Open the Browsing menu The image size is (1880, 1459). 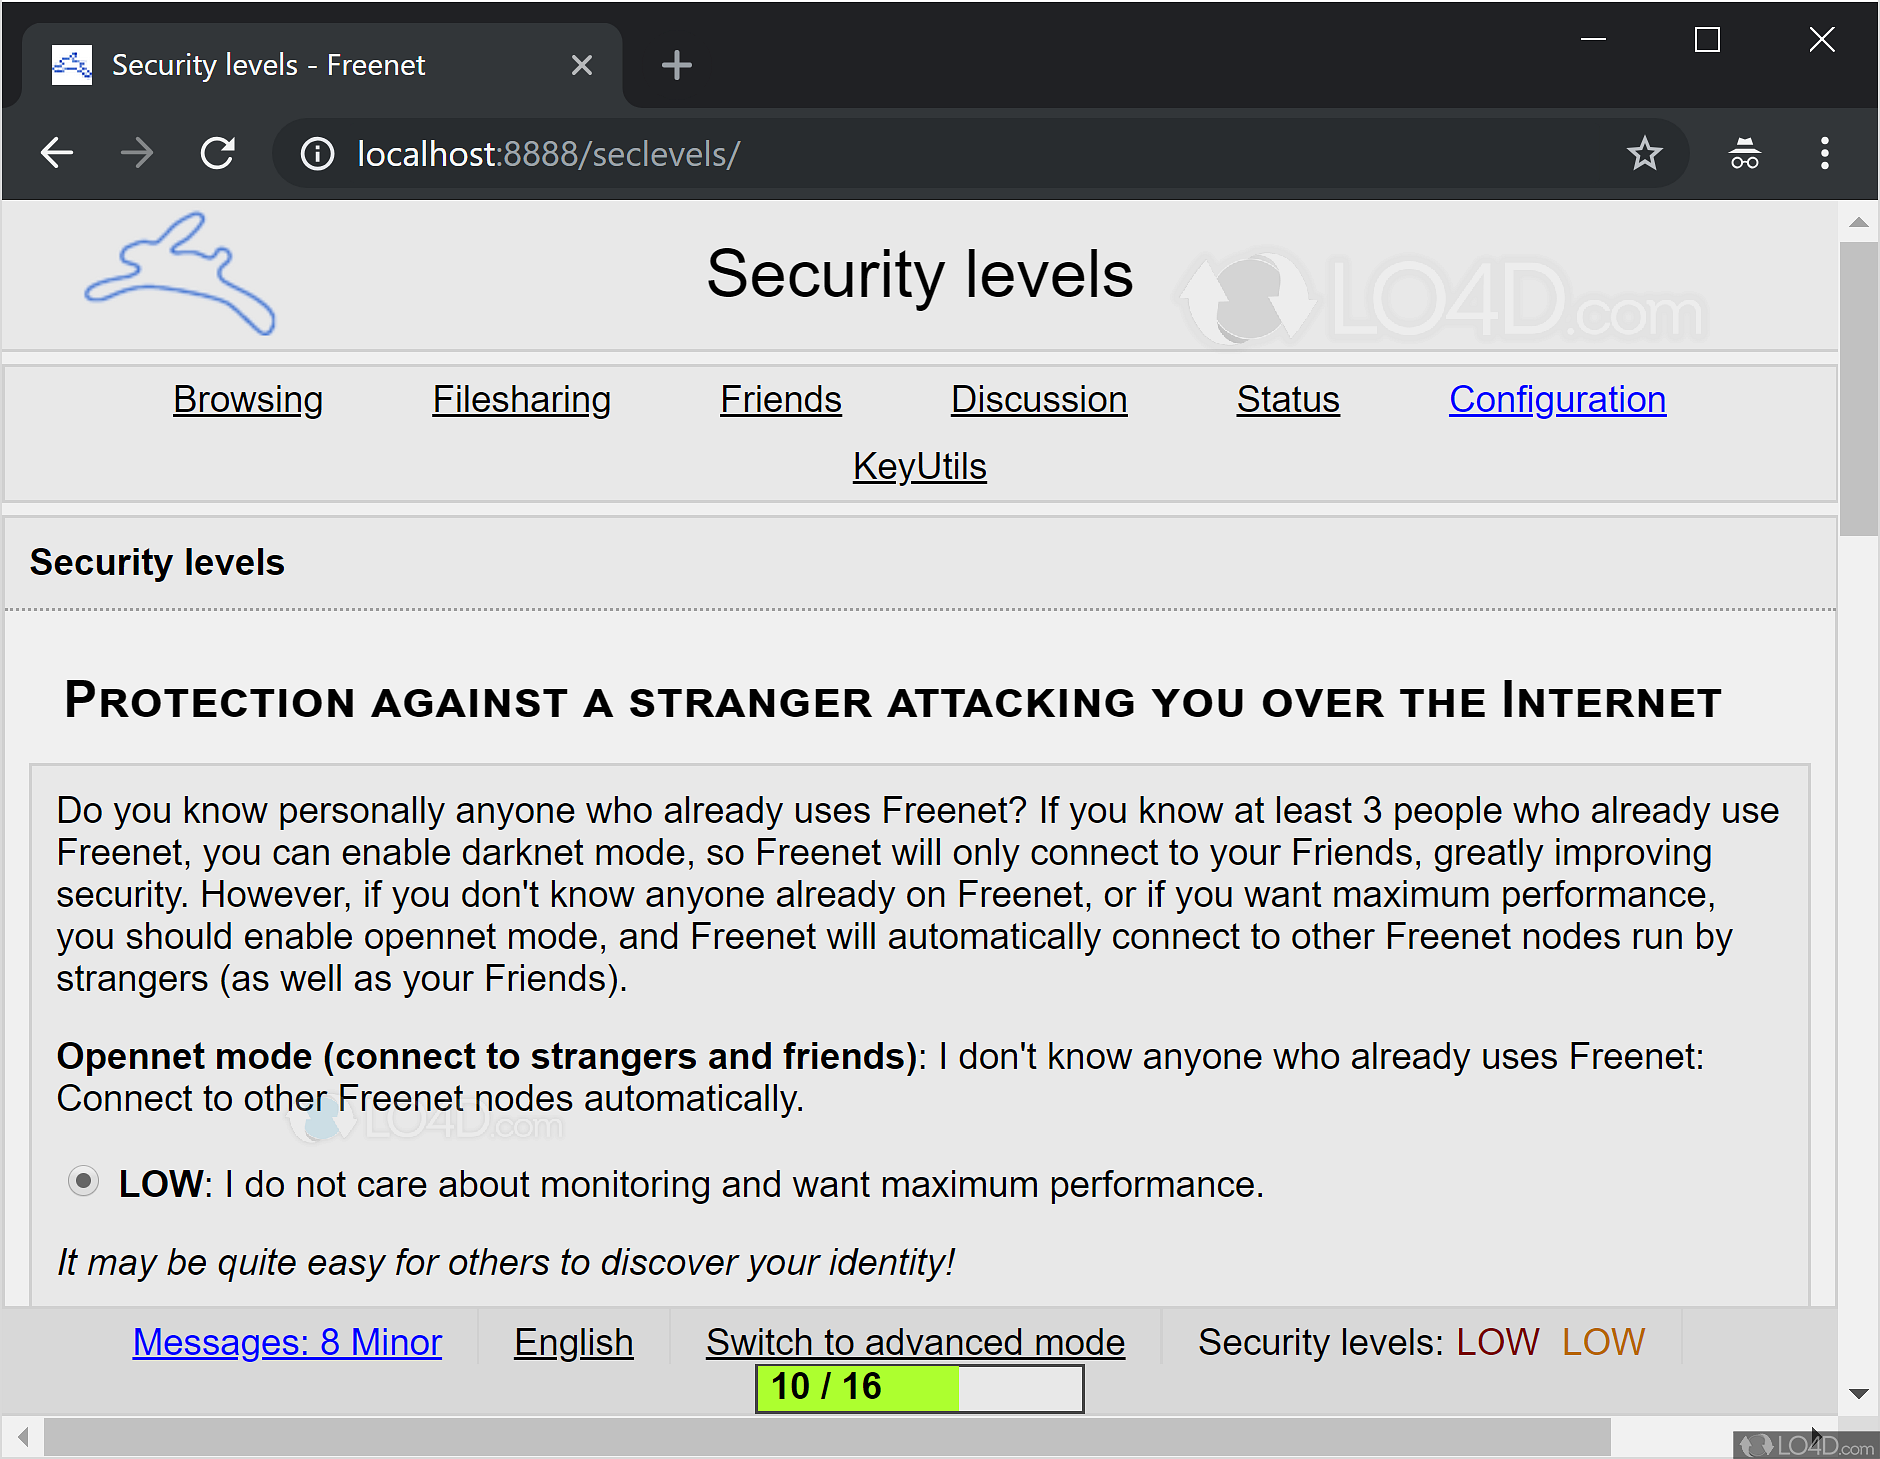click(x=248, y=399)
